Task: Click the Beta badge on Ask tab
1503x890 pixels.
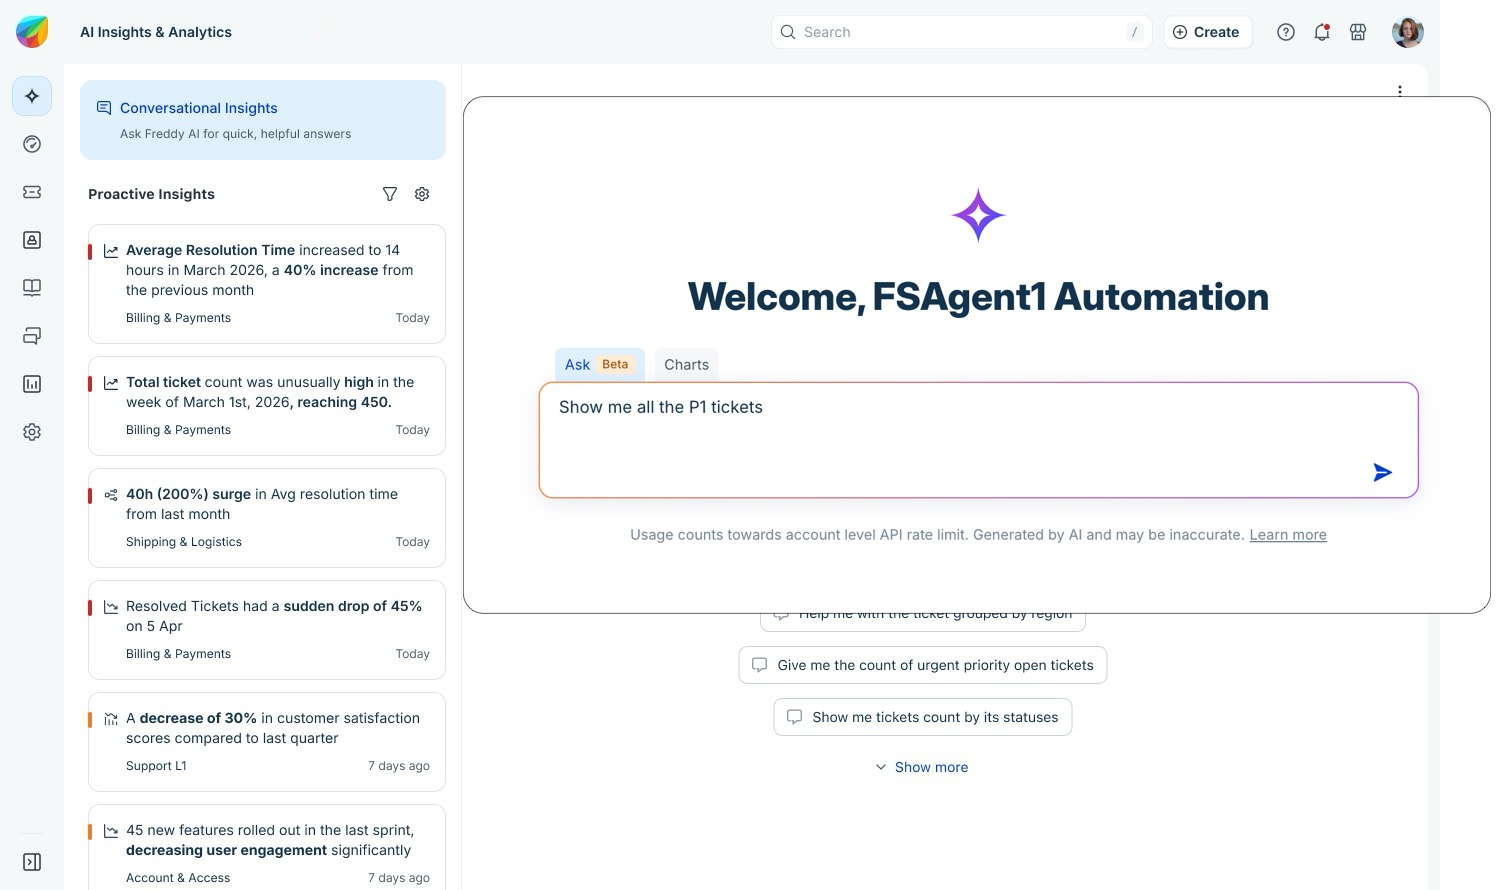Action: [615, 365]
